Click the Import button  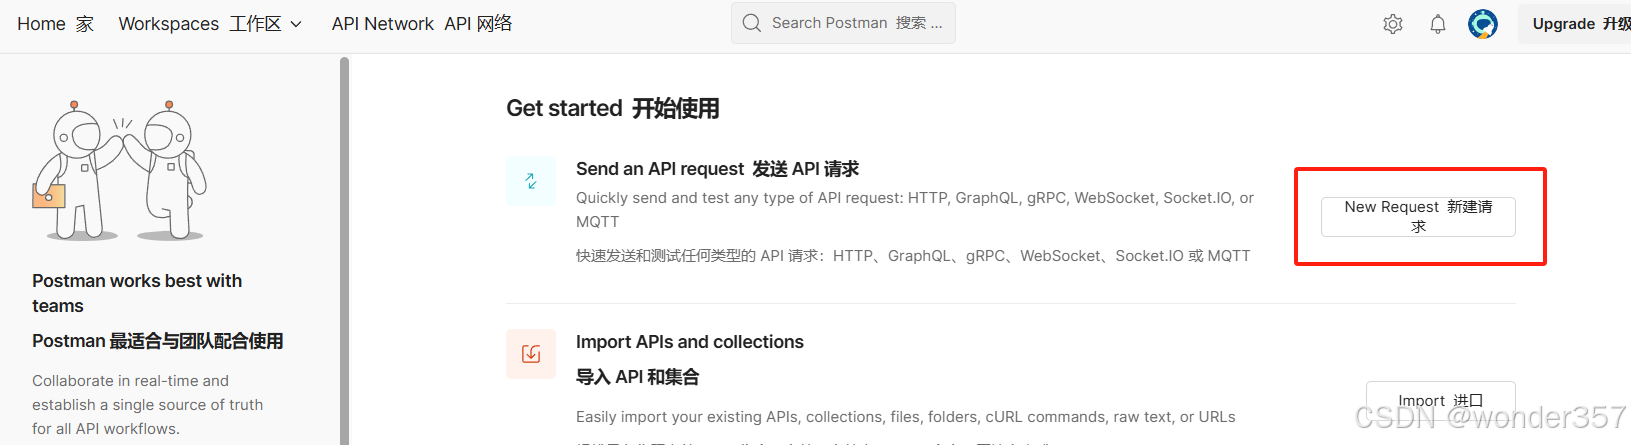[1441, 401]
